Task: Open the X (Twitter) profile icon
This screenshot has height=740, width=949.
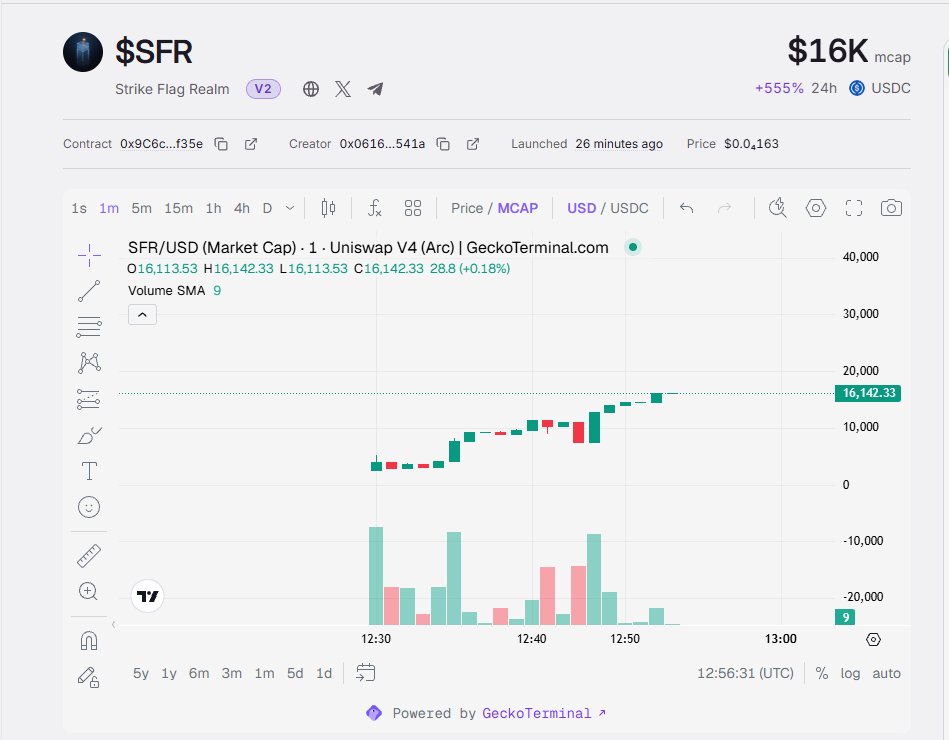Action: (343, 89)
